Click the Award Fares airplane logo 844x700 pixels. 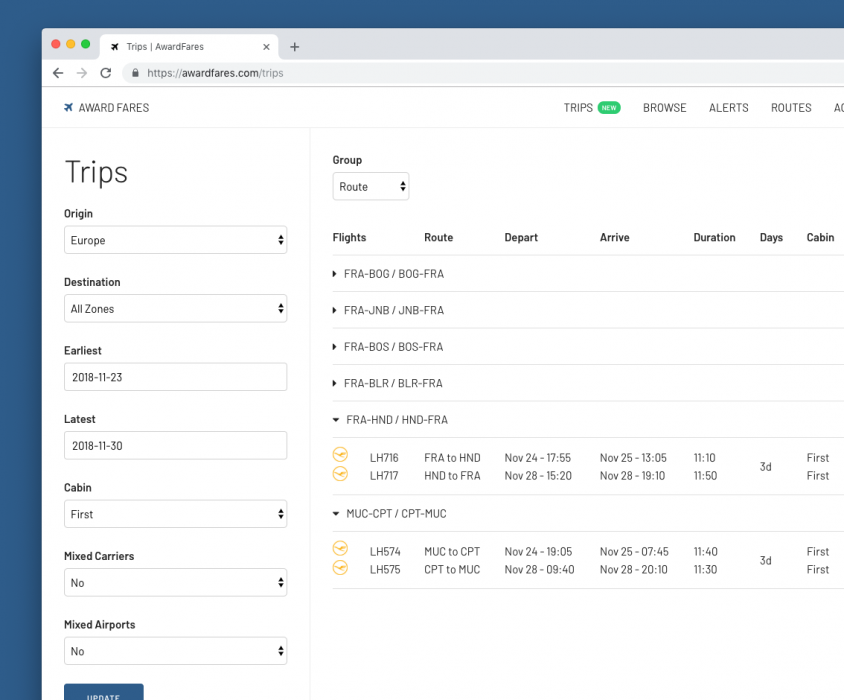pyautogui.click(x=68, y=108)
